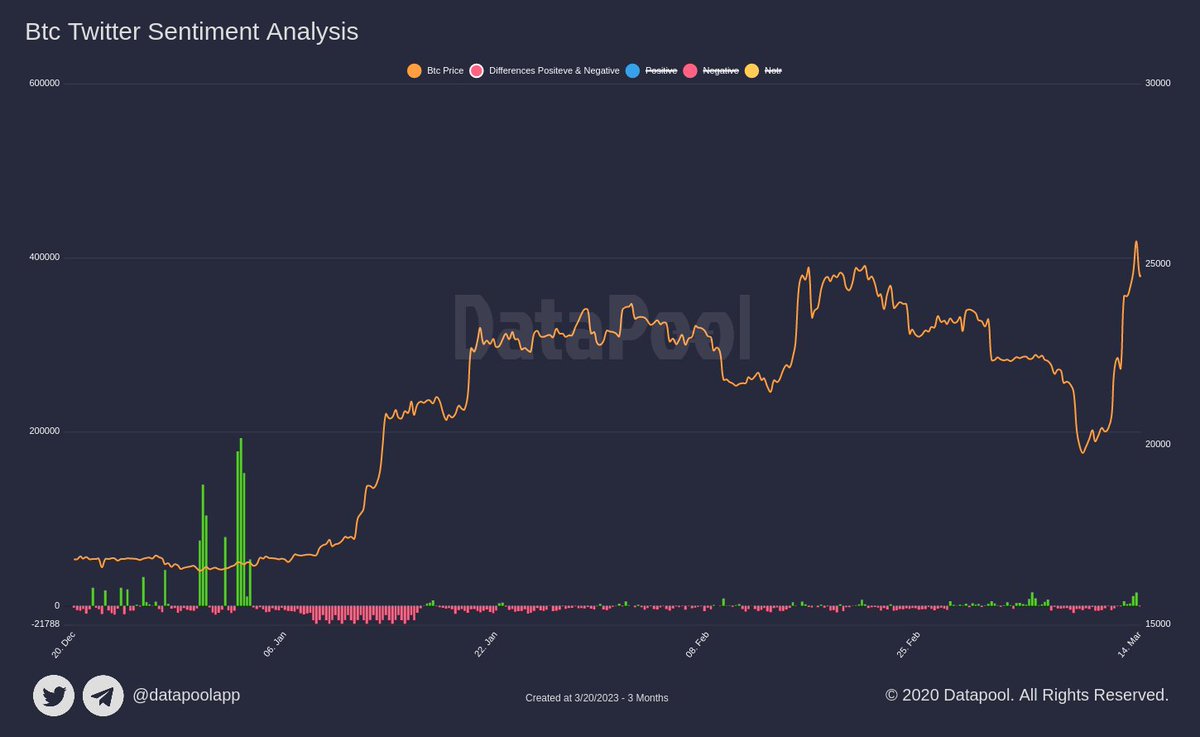The height and width of the screenshot is (737, 1200).
Task: Click the 08. Feb date label
Action: coord(697,645)
